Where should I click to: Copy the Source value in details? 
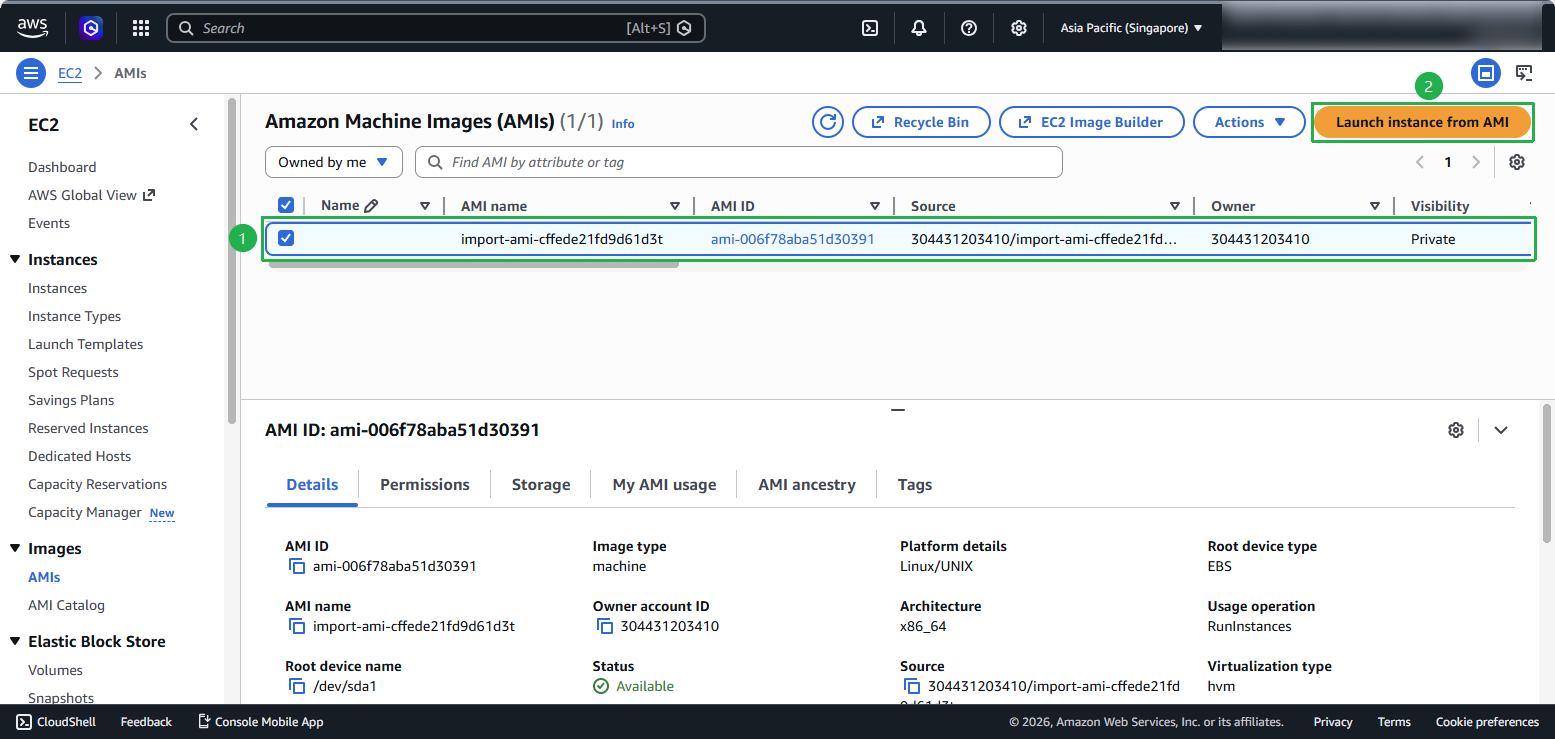[912, 686]
